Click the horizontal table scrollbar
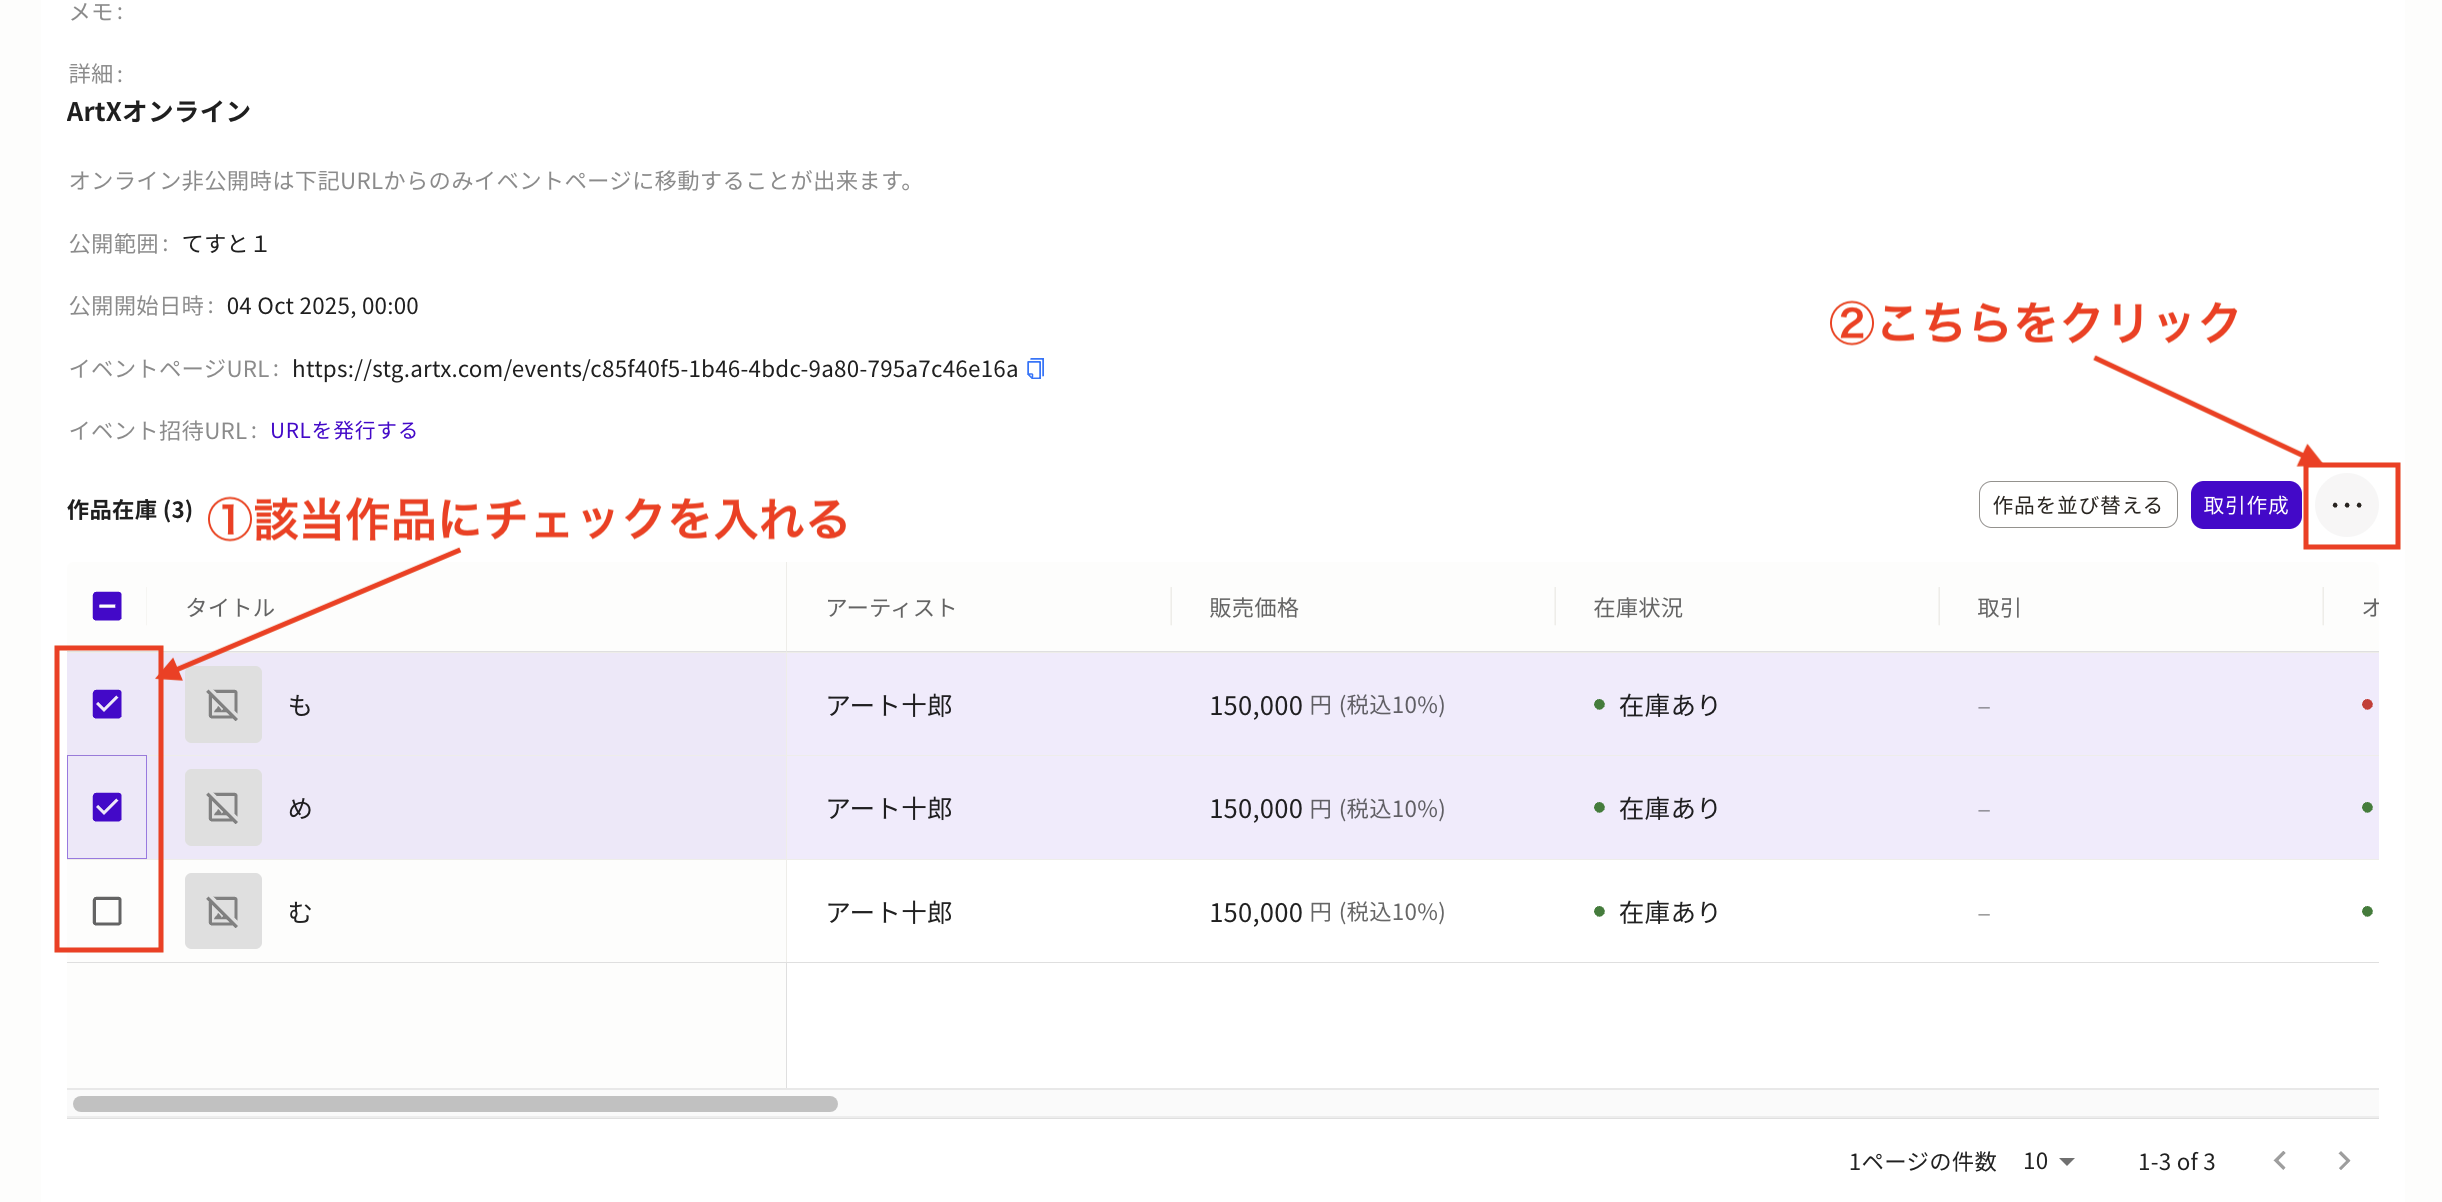The width and height of the screenshot is (2442, 1202). click(455, 1104)
